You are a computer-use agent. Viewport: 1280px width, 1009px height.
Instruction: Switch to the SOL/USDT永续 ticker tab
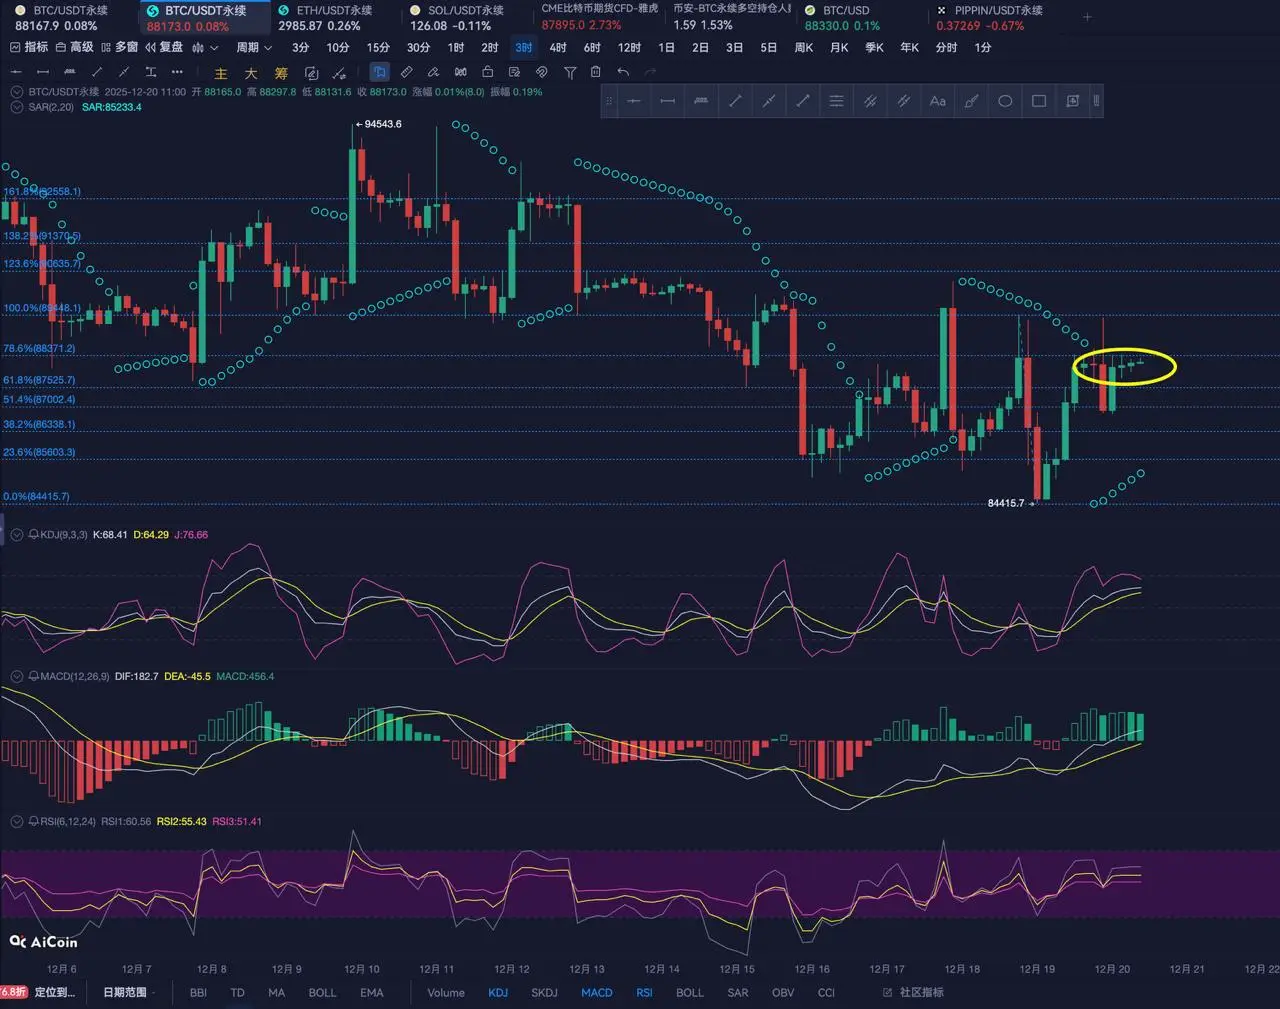456,17
